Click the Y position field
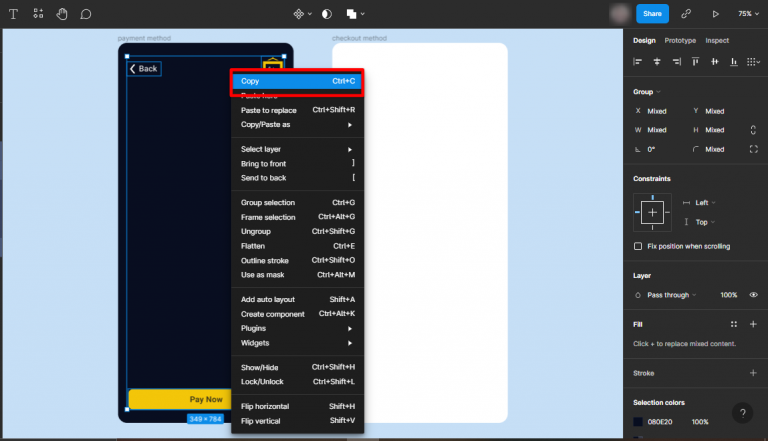 [715, 111]
